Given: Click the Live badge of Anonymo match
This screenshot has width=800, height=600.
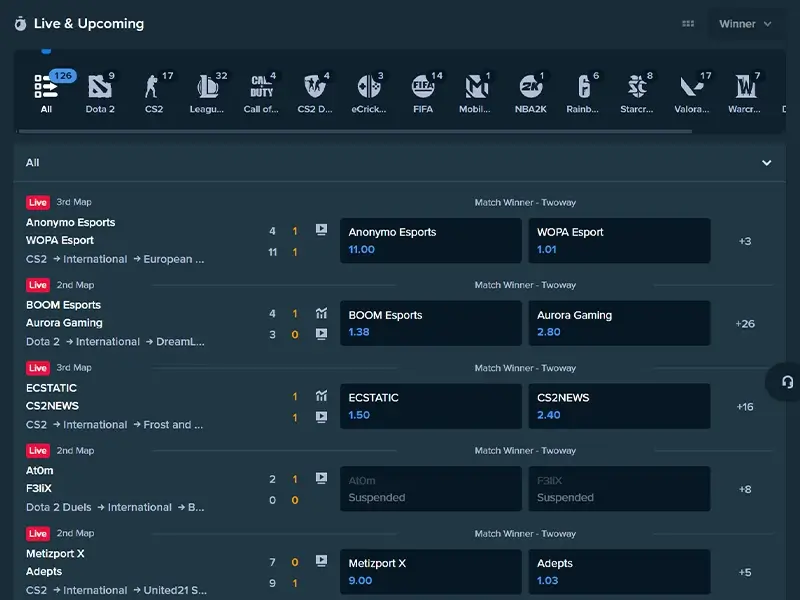Looking at the screenshot, I should (38, 203).
